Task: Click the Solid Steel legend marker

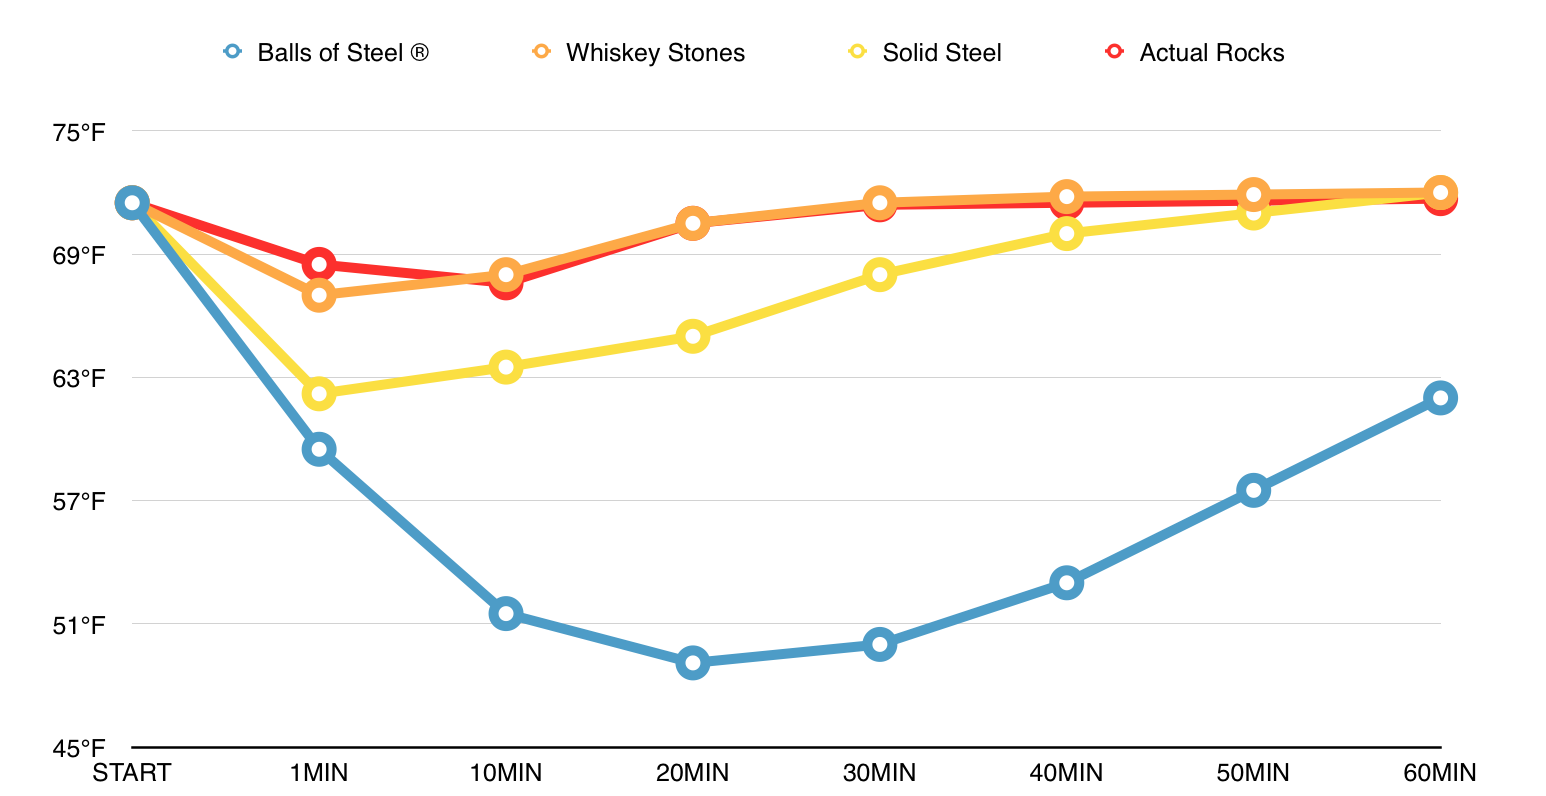Action: (x=858, y=51)
